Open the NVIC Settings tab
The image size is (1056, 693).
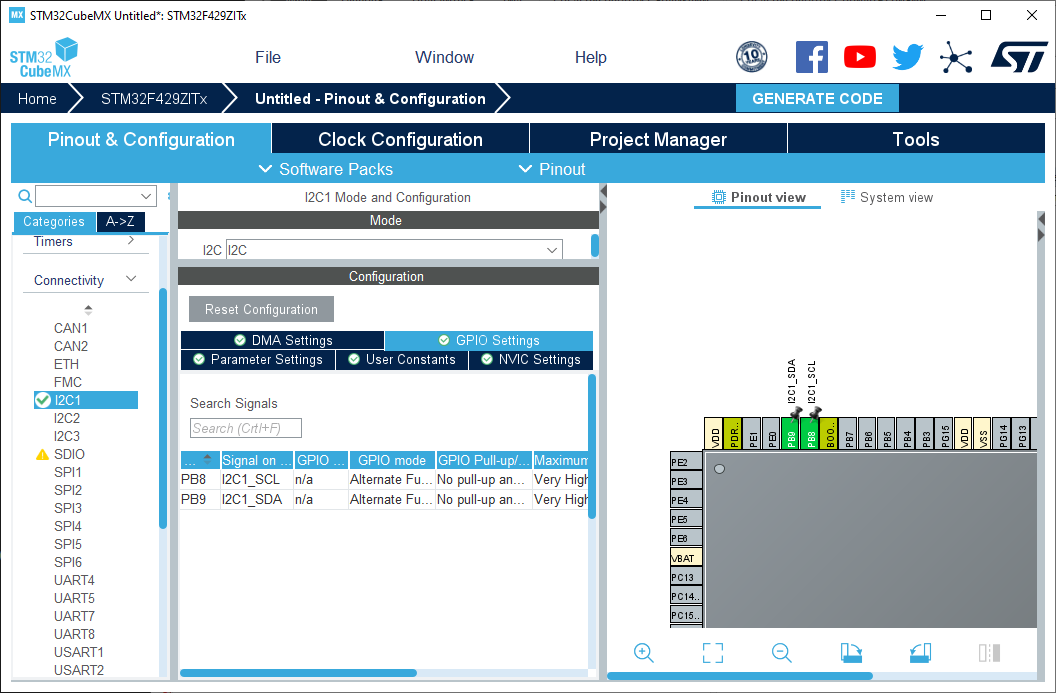coord(531,360)
